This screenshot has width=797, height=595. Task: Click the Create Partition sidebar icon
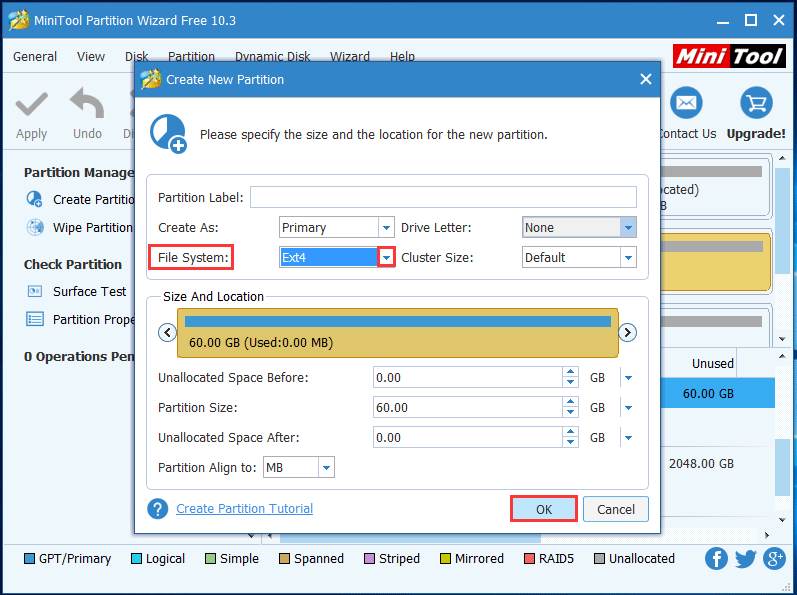(35, 199)
